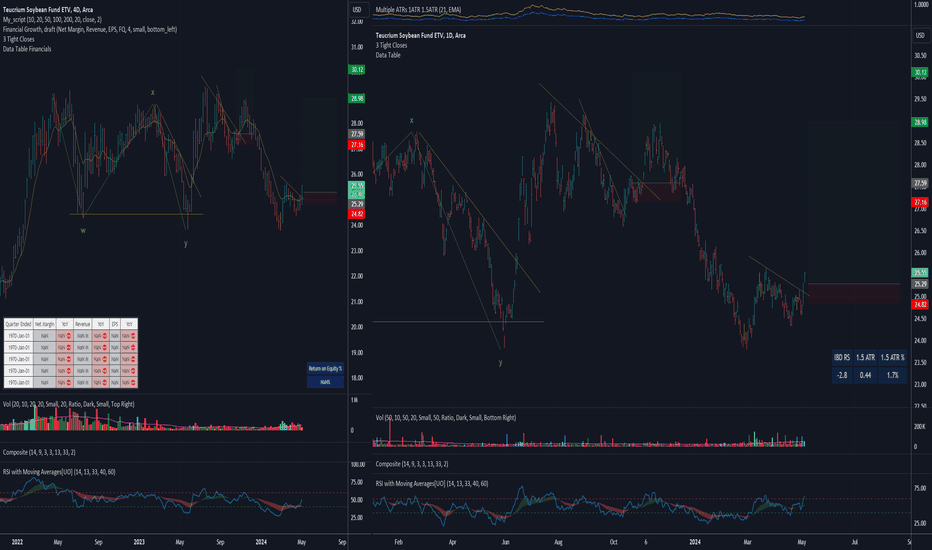Click the Jul label on right time axis
Viewport: 932px width, 550px height.
tap(854, 542)
